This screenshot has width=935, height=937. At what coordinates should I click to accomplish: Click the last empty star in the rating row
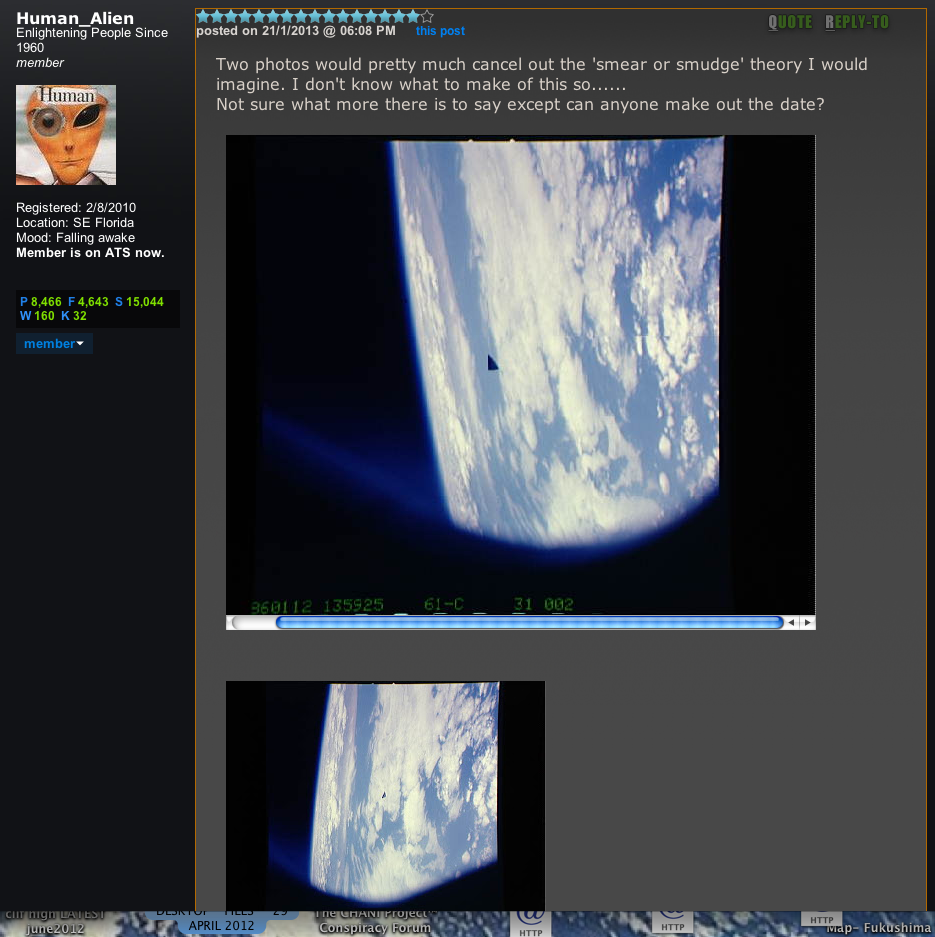[428, 16]
